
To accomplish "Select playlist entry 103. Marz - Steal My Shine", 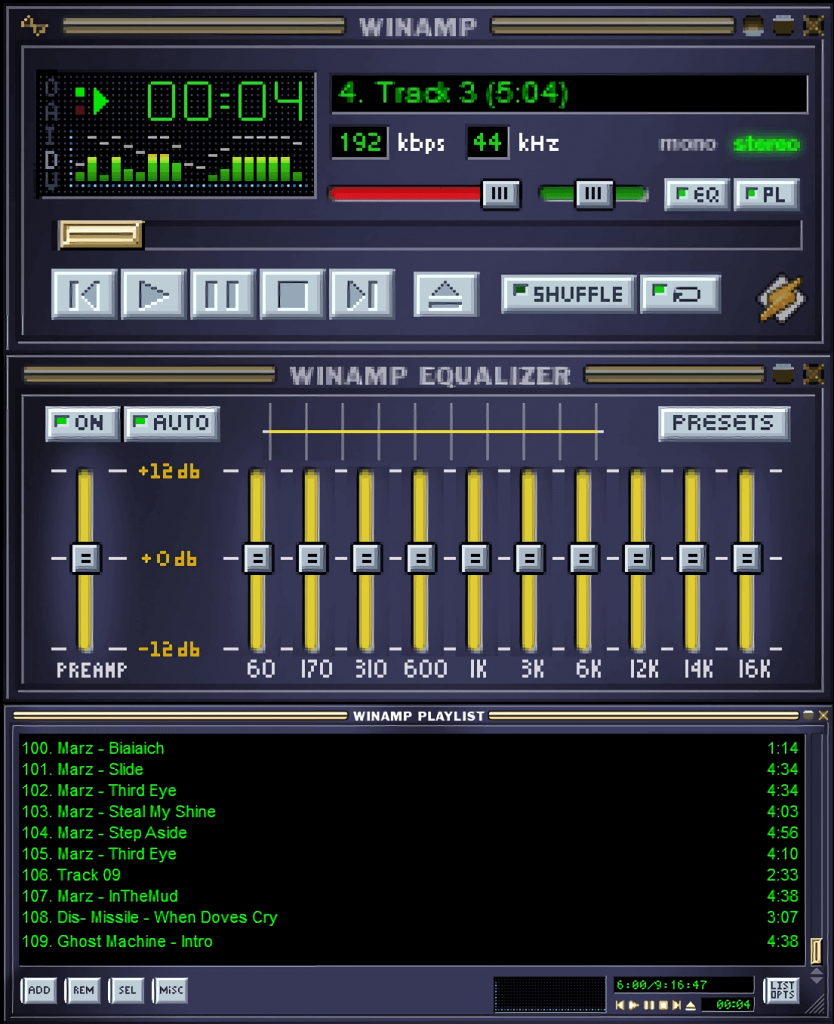I will pyautogui.click(x=410, y=812).
